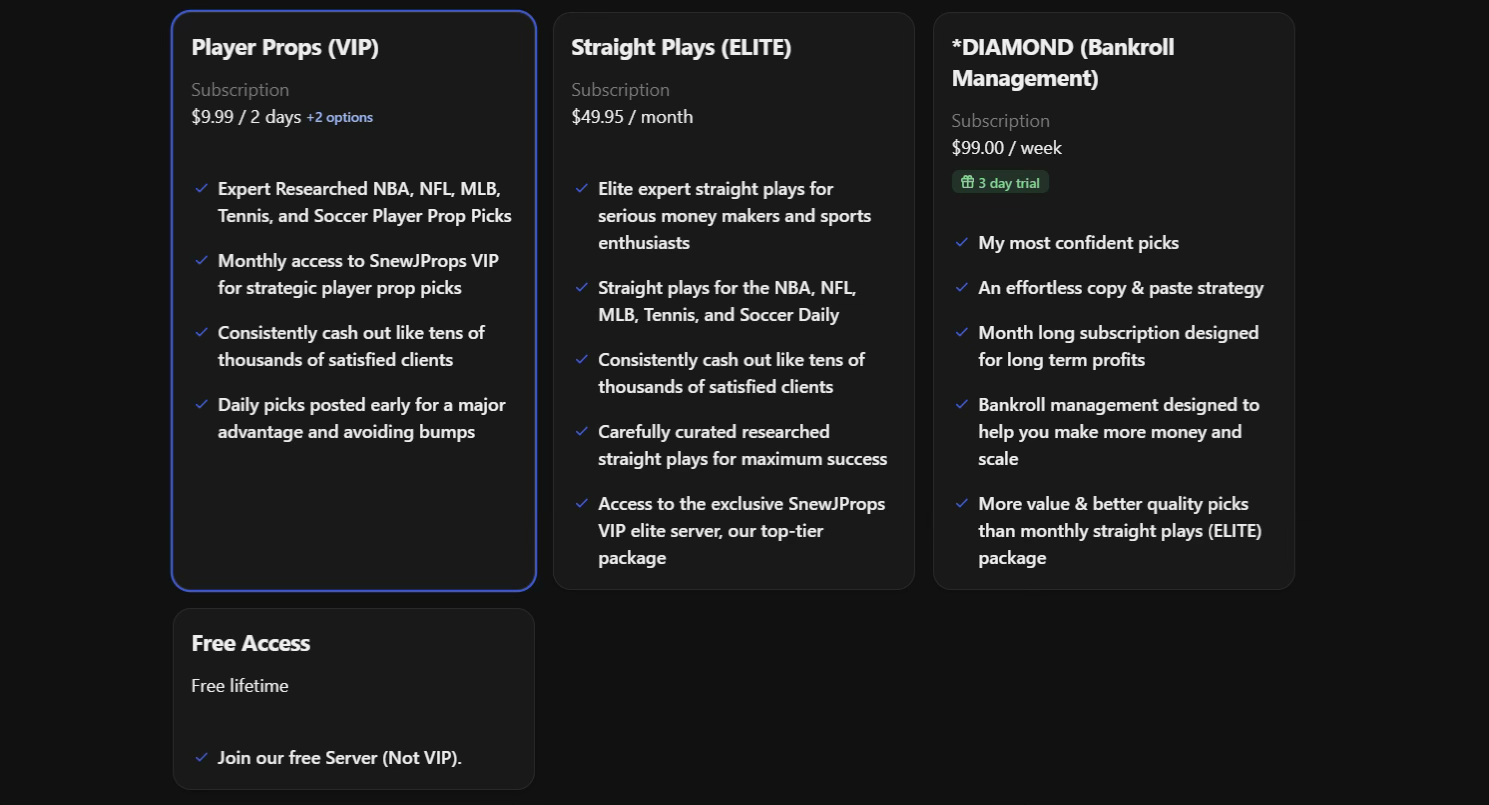Click checkmark by Daily picks posted early
The image size is (1489, 805).
[202, 404]
